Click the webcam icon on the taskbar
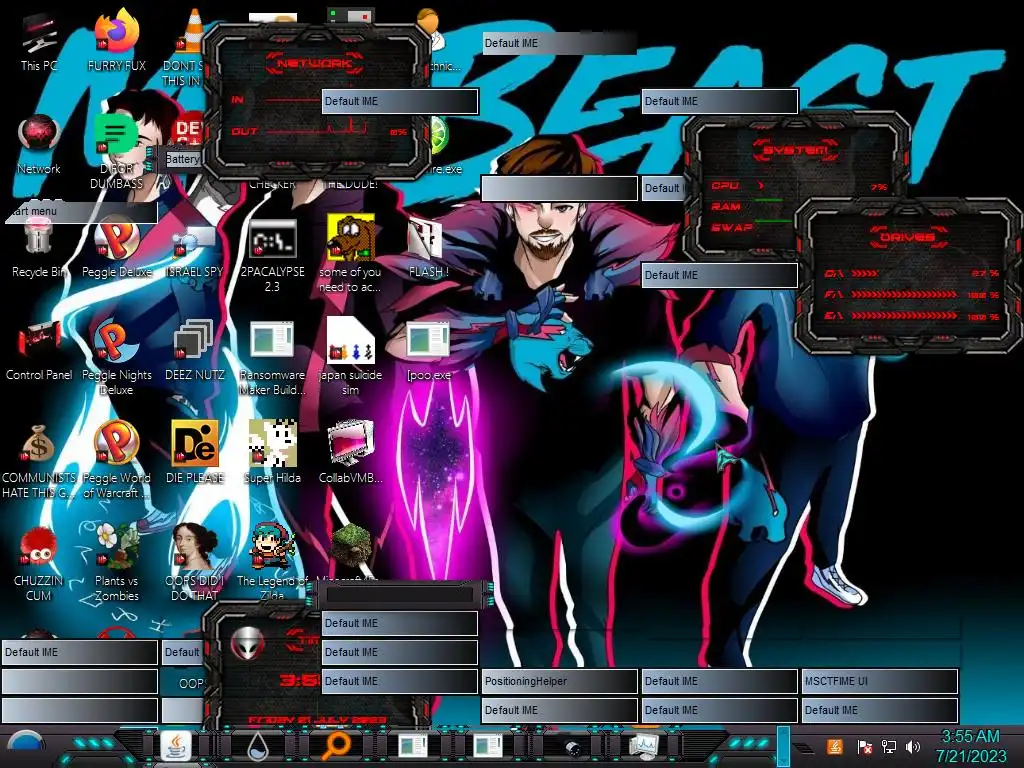This screenshot has height=768, width=1024. tap(571, 747)
